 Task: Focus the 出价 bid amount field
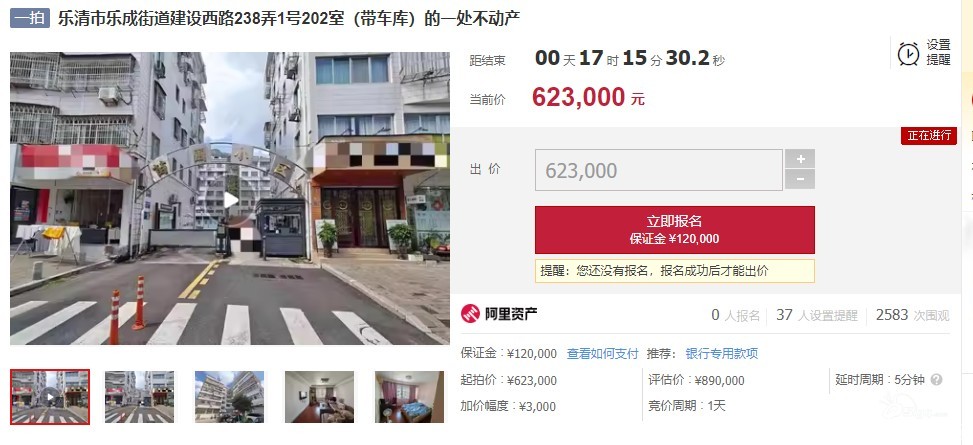(658, 170)
